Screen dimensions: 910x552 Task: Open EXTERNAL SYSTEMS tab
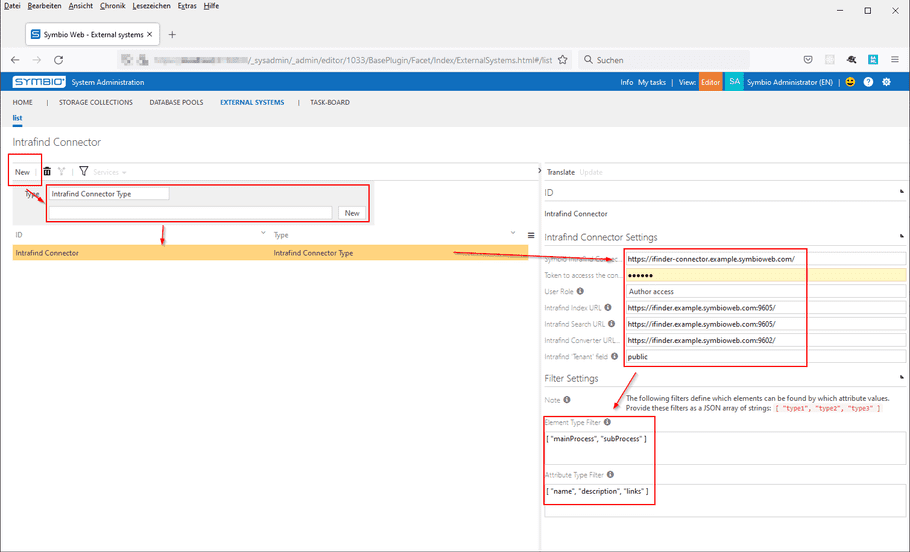coord(252,102)
